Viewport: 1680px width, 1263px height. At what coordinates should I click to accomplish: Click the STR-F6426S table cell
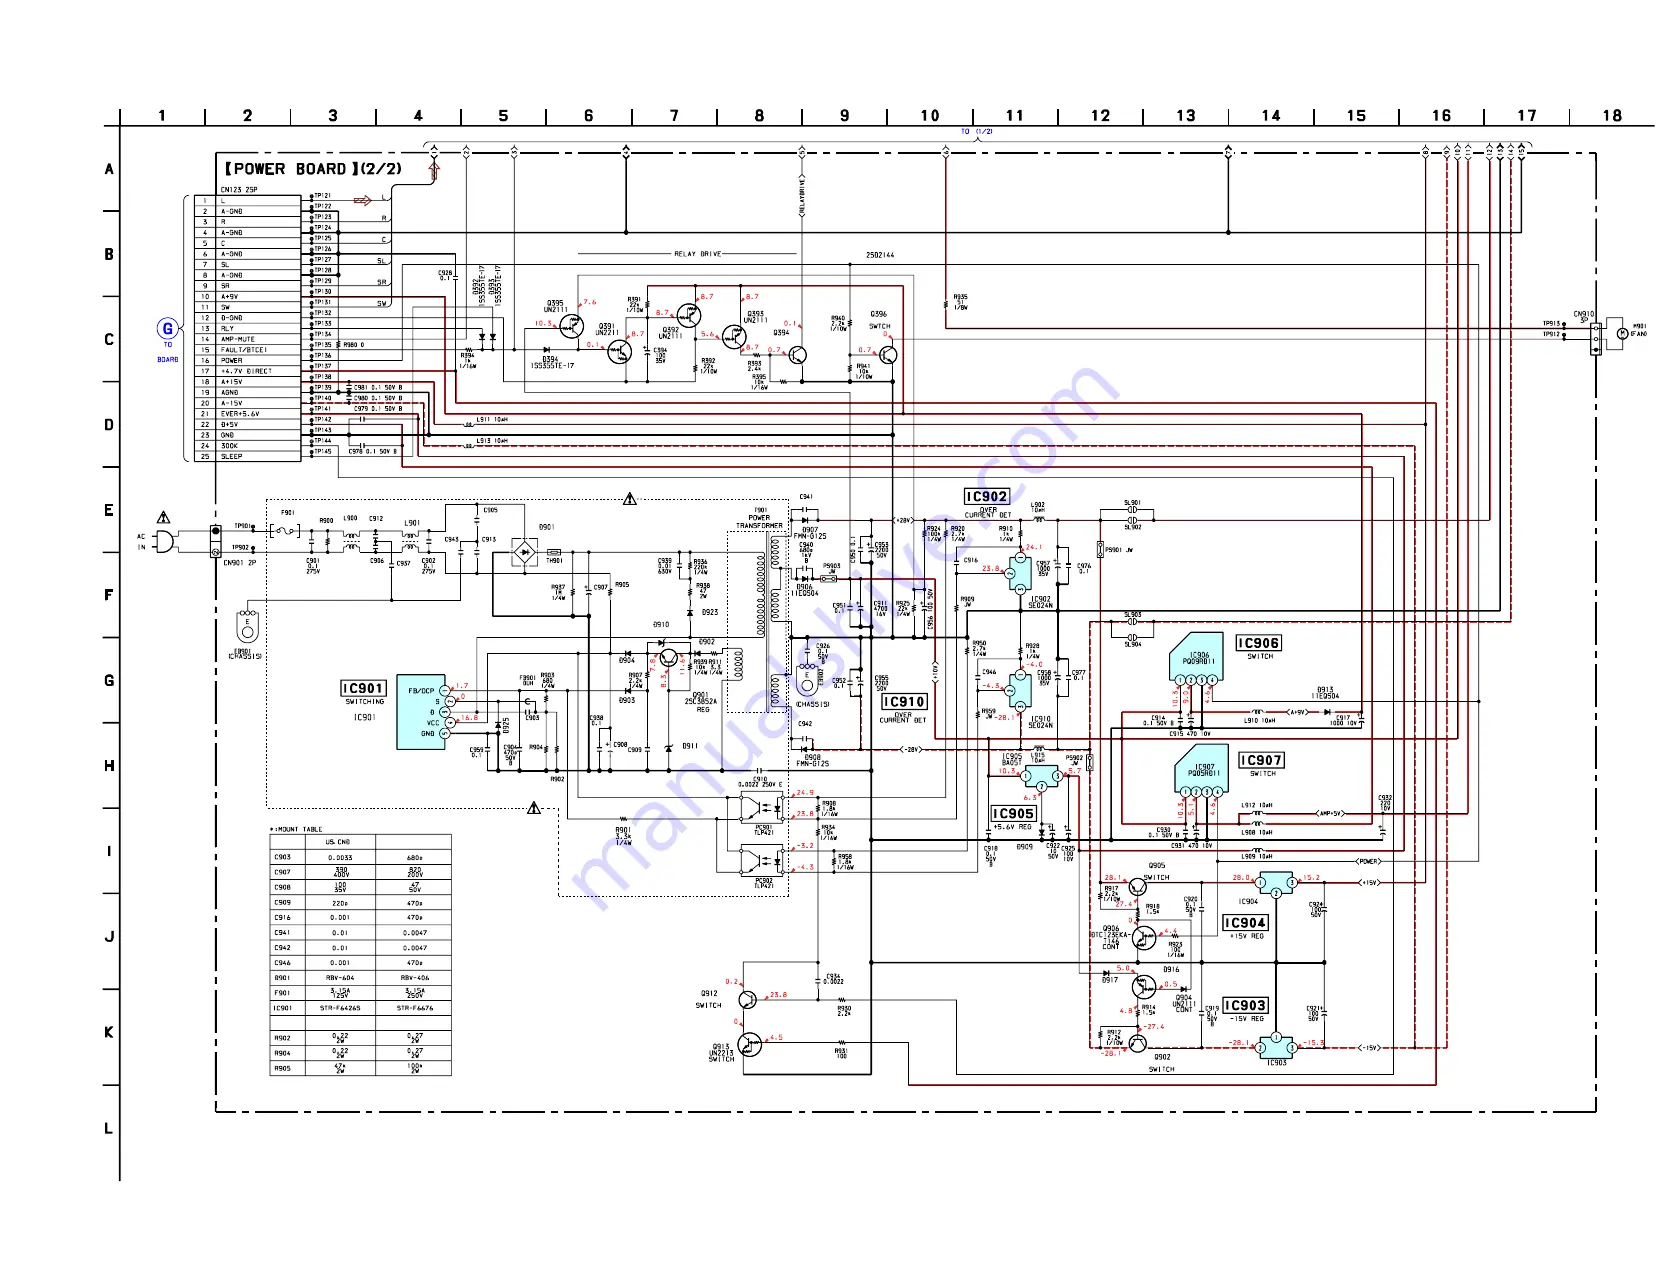(340, 1008)
